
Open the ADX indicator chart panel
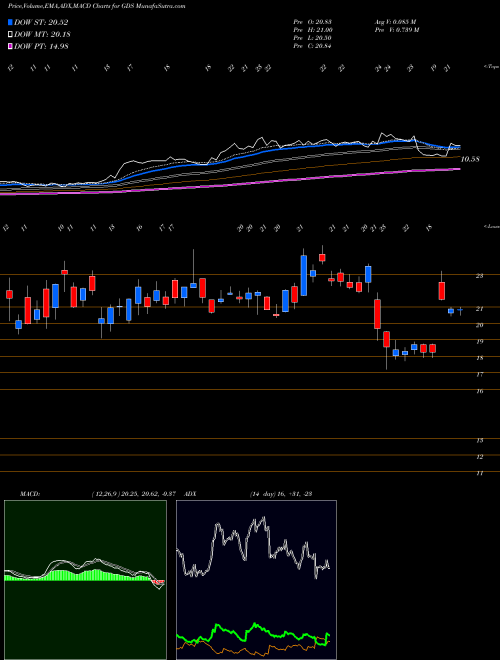coord(256,580)
